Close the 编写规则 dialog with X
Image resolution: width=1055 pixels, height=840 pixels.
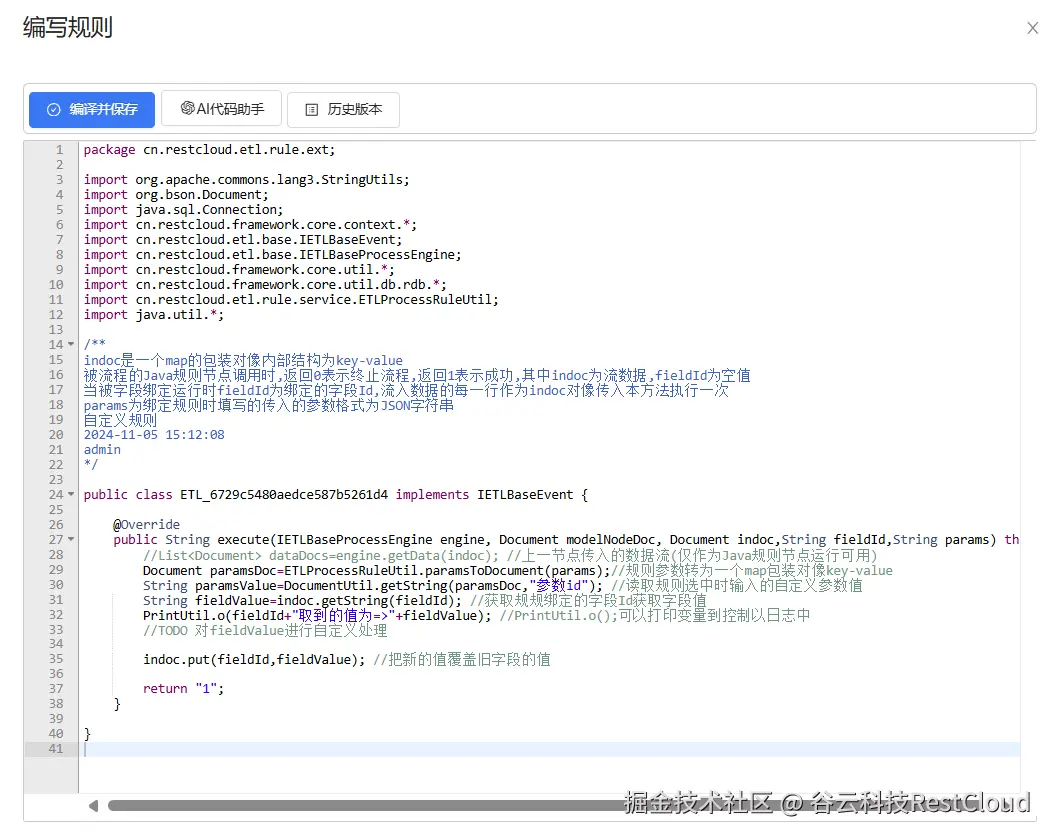(1032, 28)
